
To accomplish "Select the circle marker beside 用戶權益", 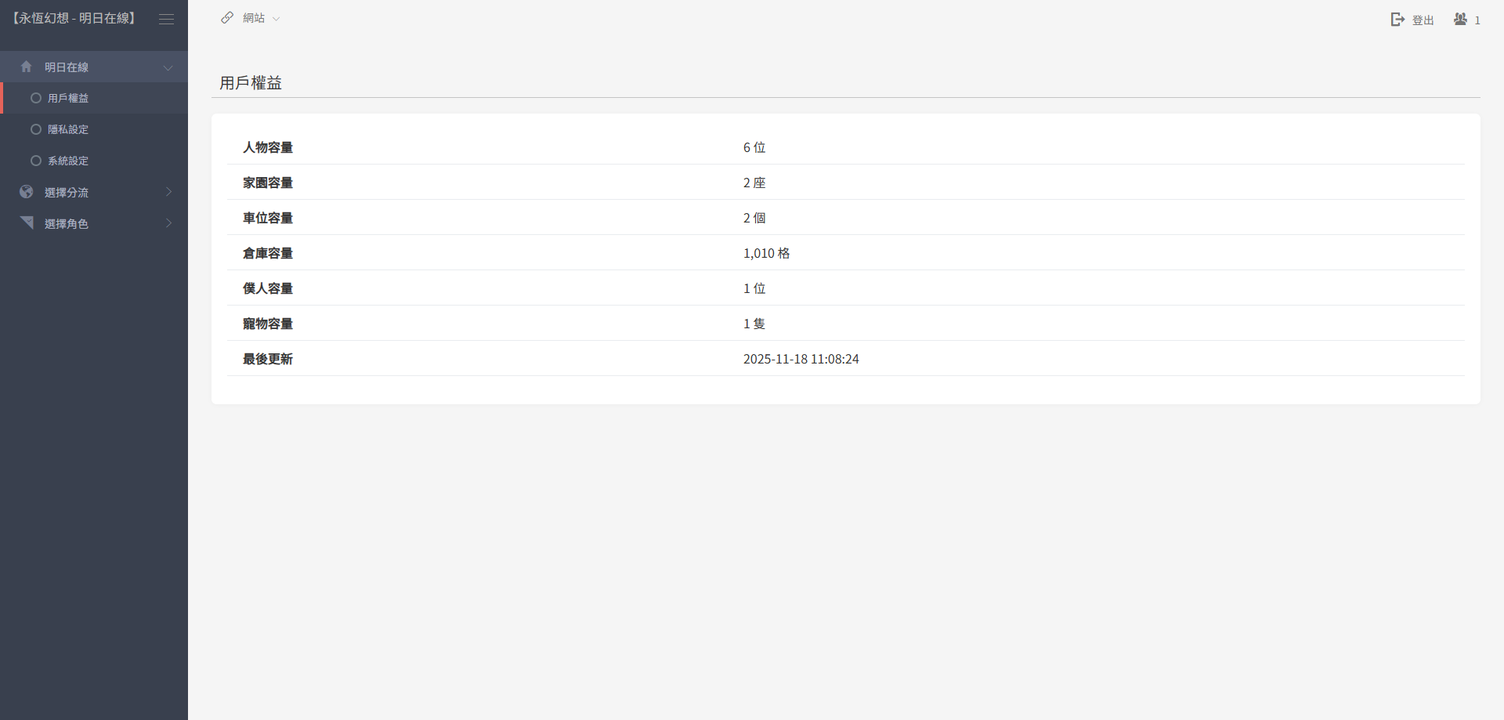I will click(x=36, y=98).
